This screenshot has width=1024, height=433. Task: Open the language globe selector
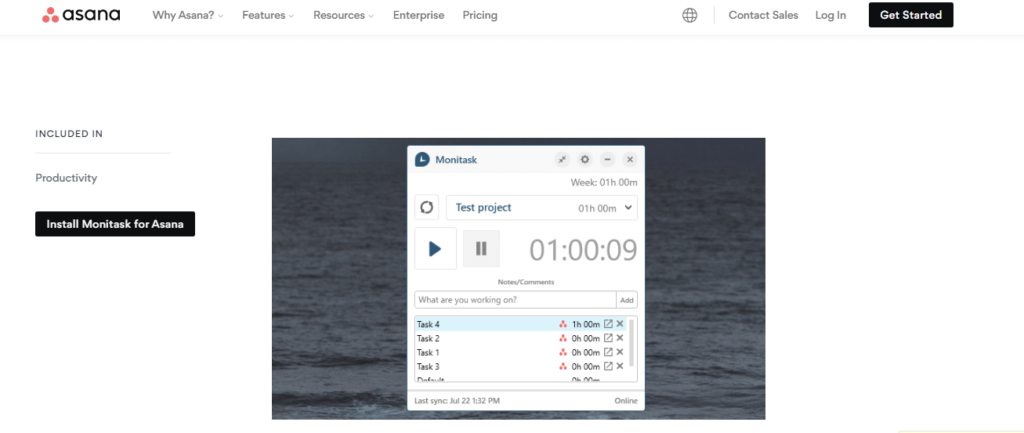click(x=690, y=15)
